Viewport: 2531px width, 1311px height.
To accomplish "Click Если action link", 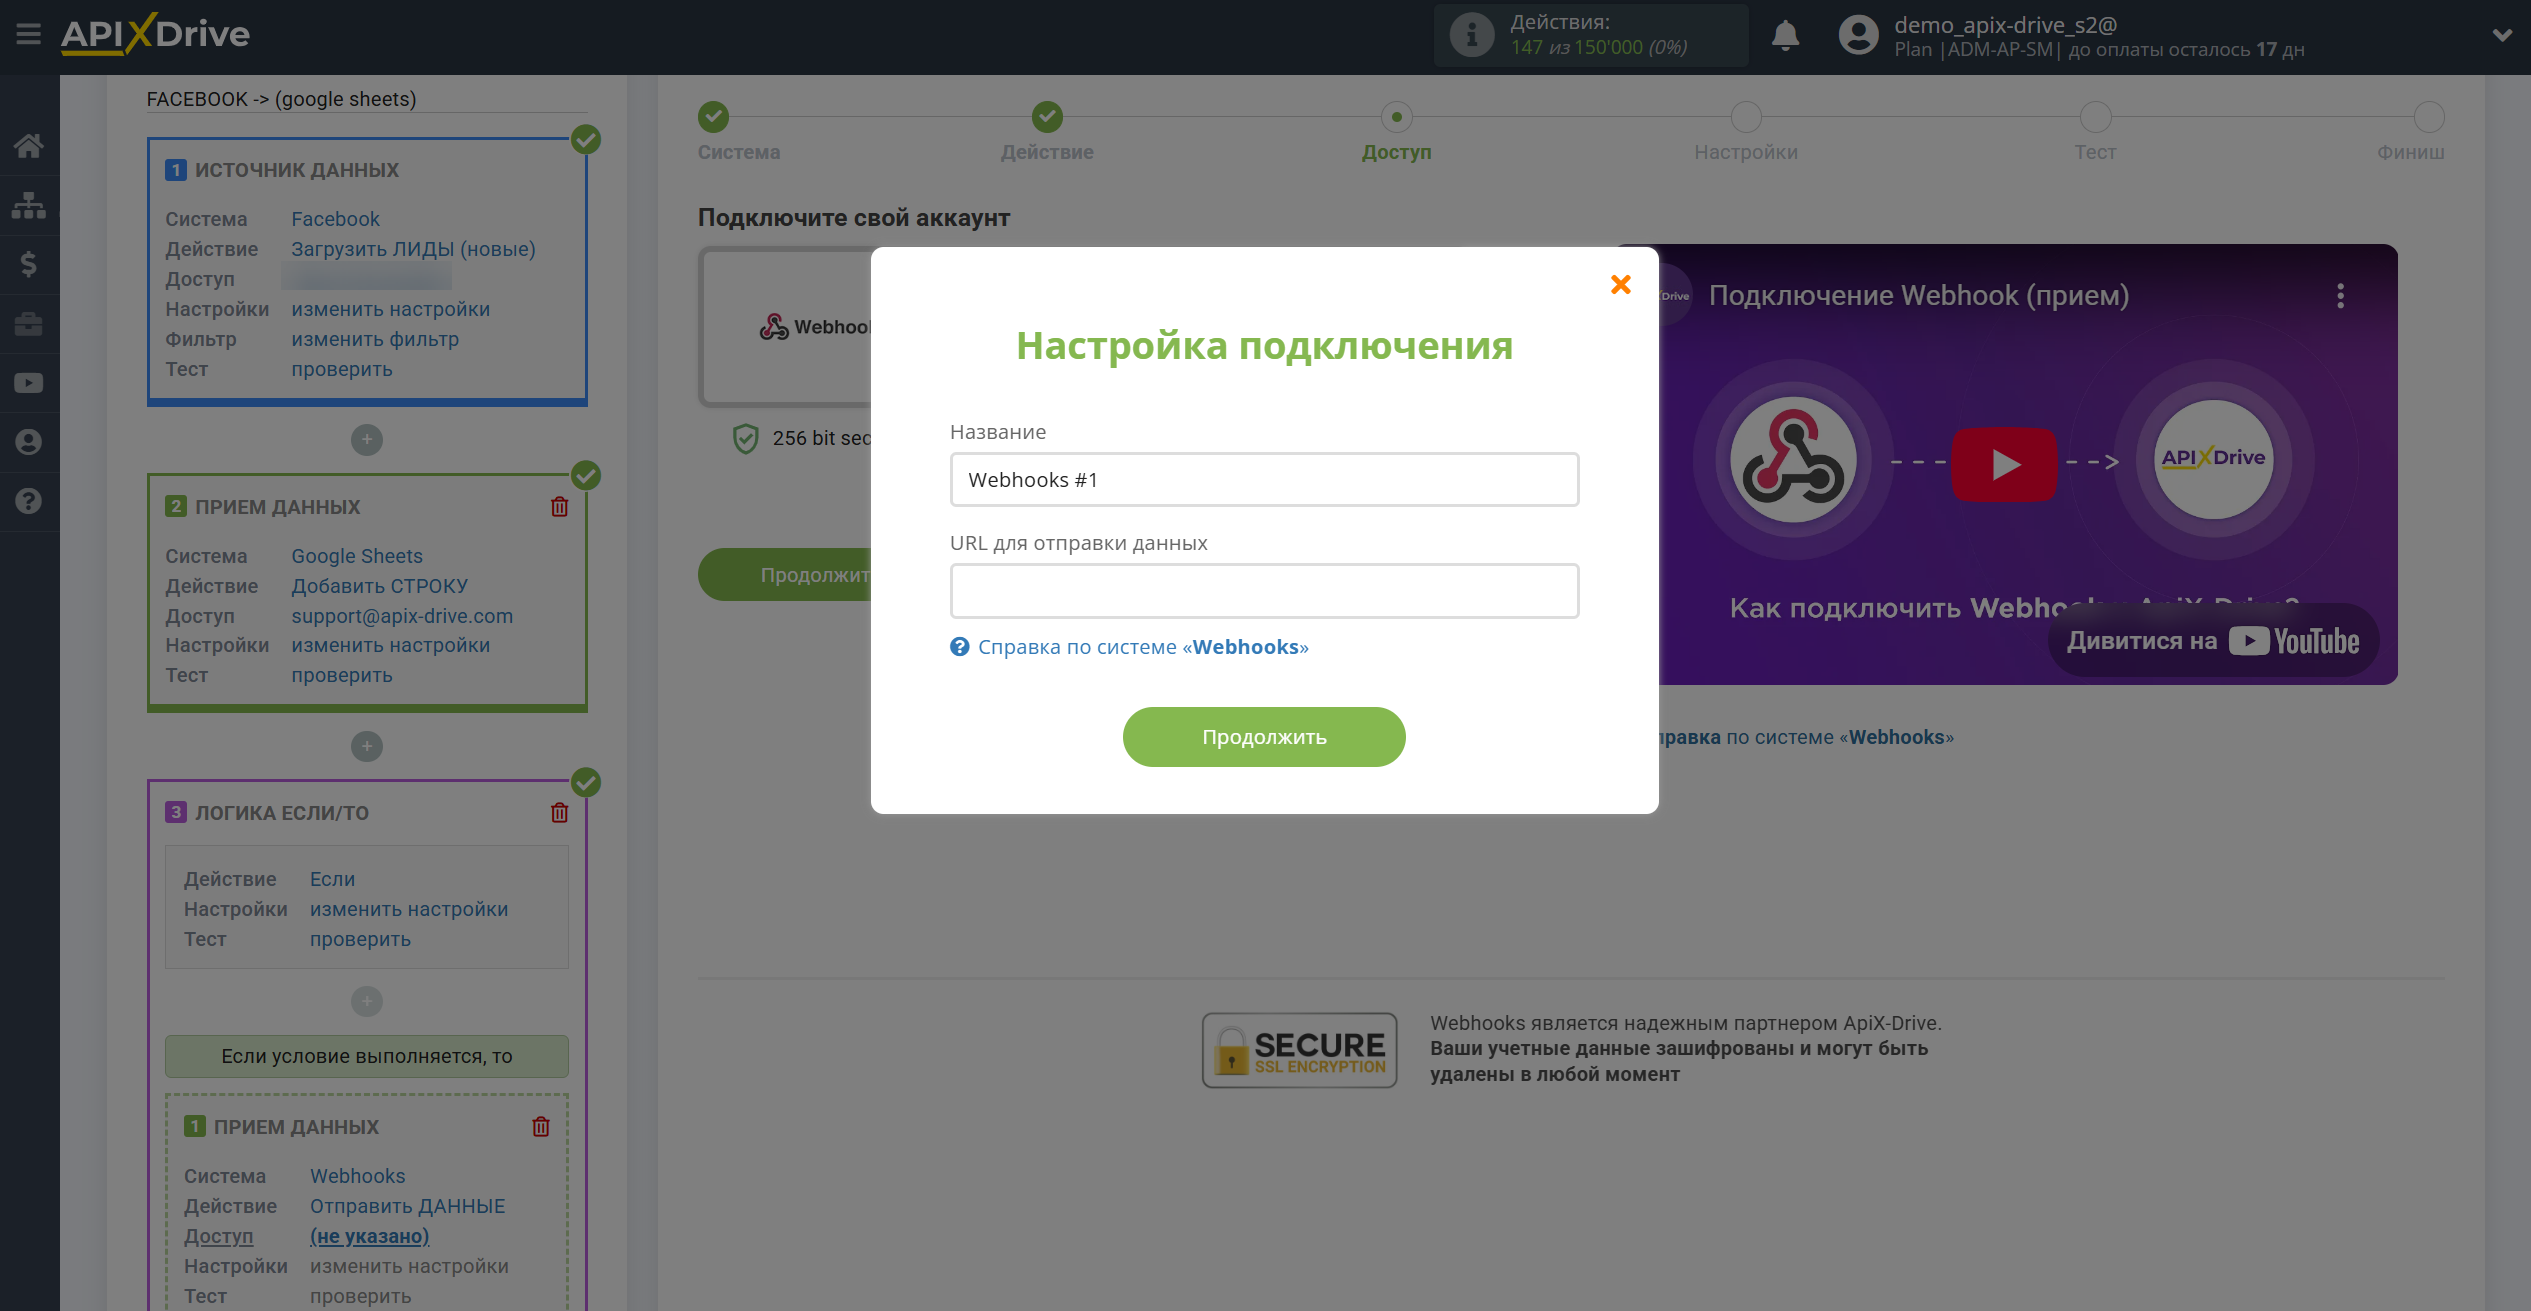I will point(332,879).
